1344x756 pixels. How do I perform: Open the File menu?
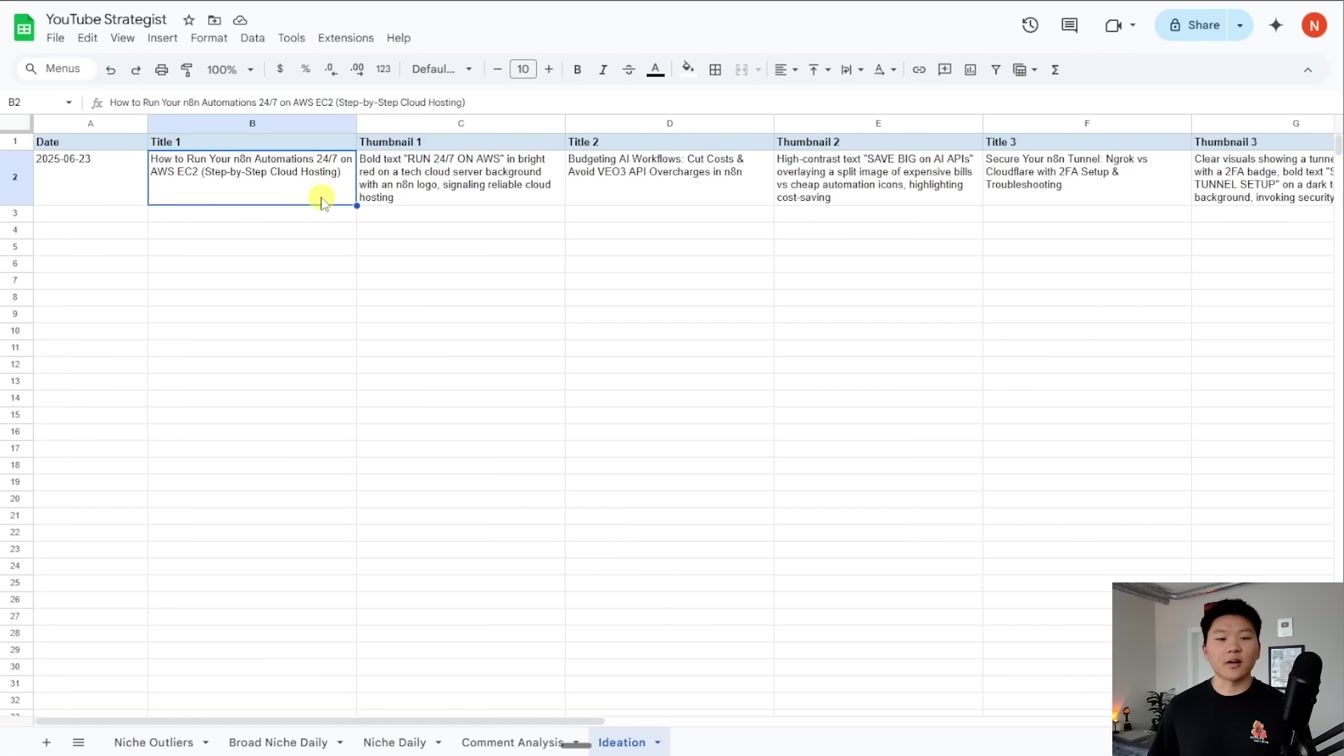click(55, 38)
